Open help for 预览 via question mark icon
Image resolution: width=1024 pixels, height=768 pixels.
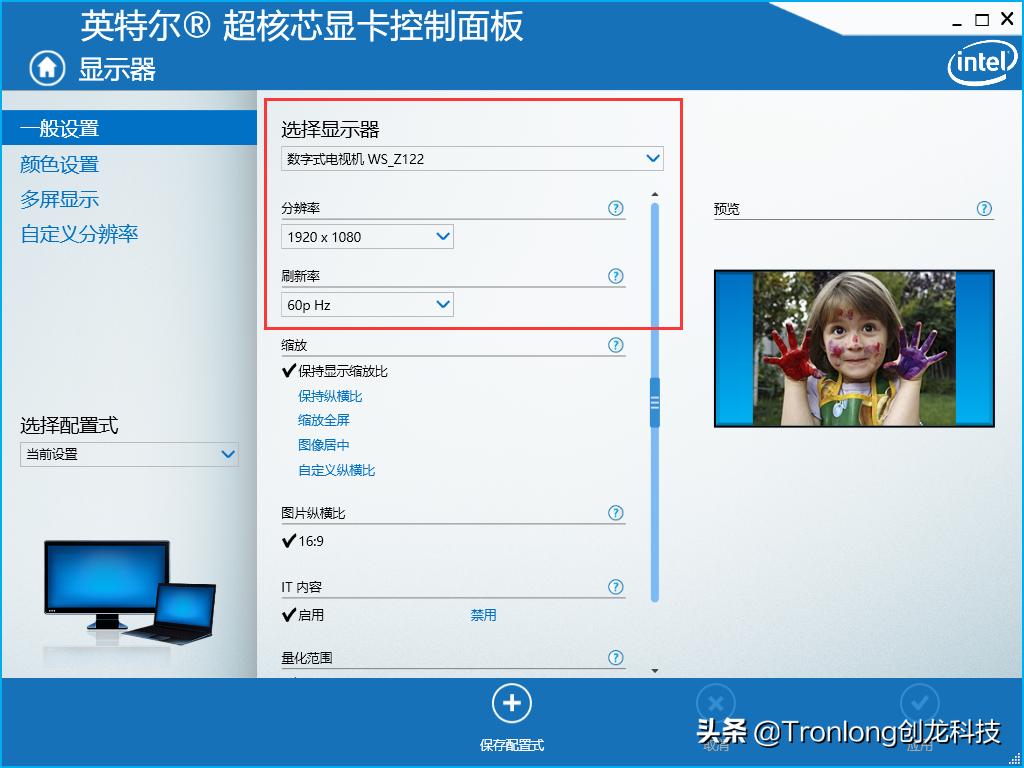click(x=984, y=208)
